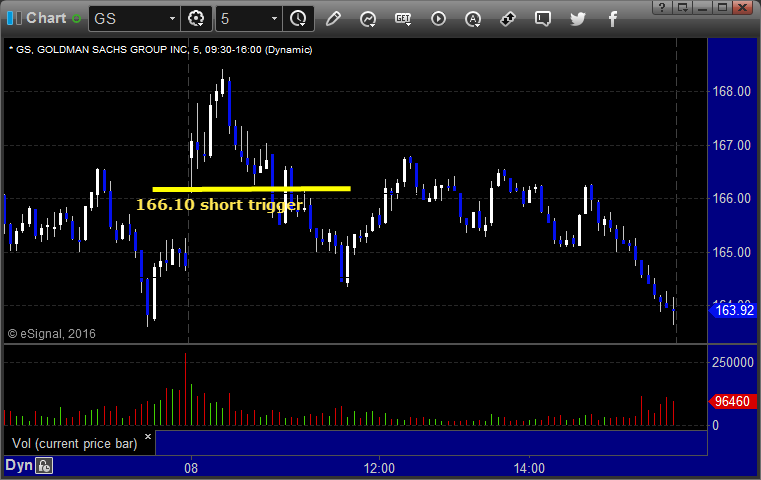Click the 168.00 price axis label

click(731, 91)
